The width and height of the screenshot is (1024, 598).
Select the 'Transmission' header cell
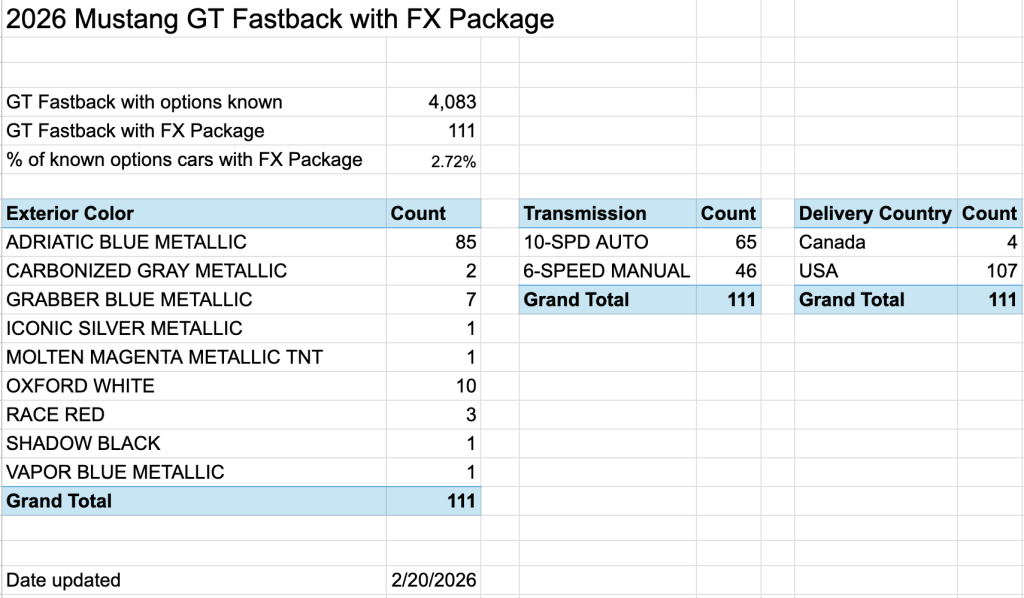pos(585,213)
